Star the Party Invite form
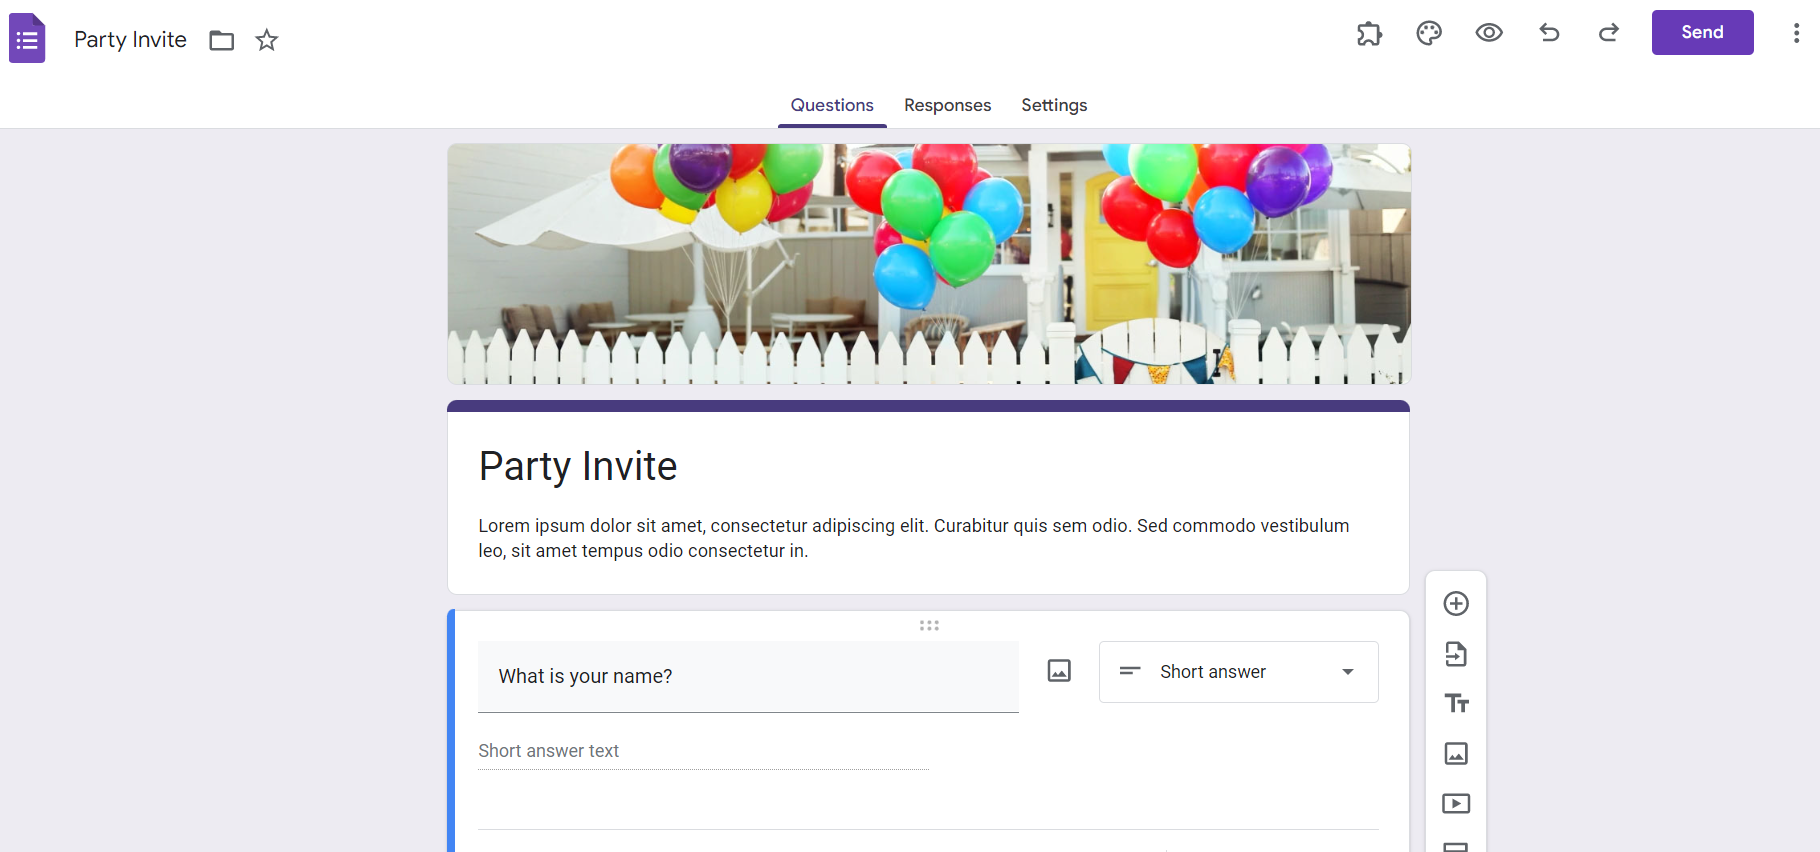The image size is (1820, 852). point(266,40)
